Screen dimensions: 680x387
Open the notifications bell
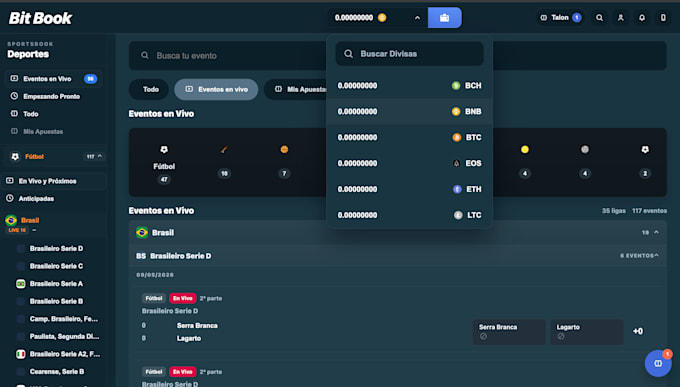click(642, 18)
